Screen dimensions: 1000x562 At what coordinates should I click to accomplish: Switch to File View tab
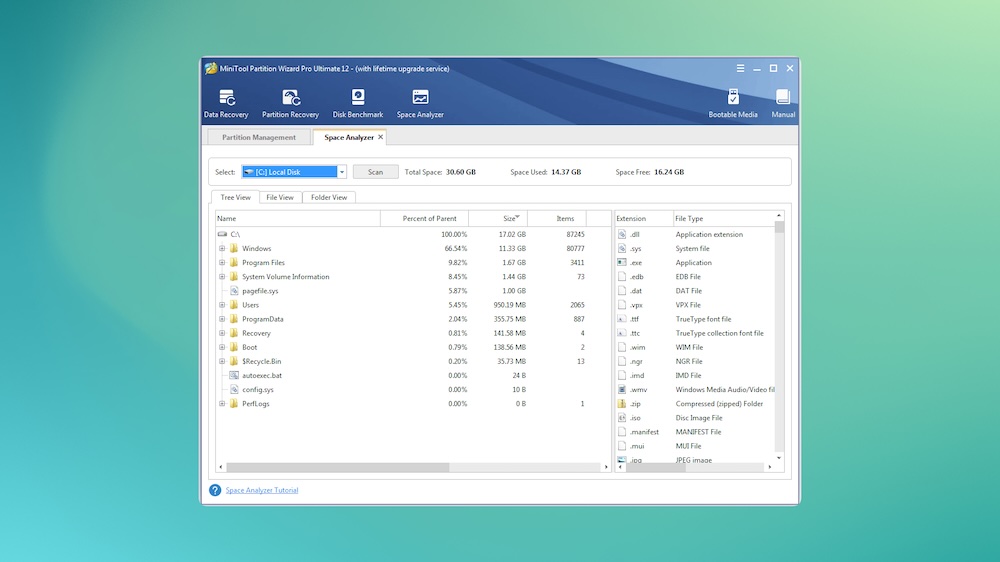280,197
